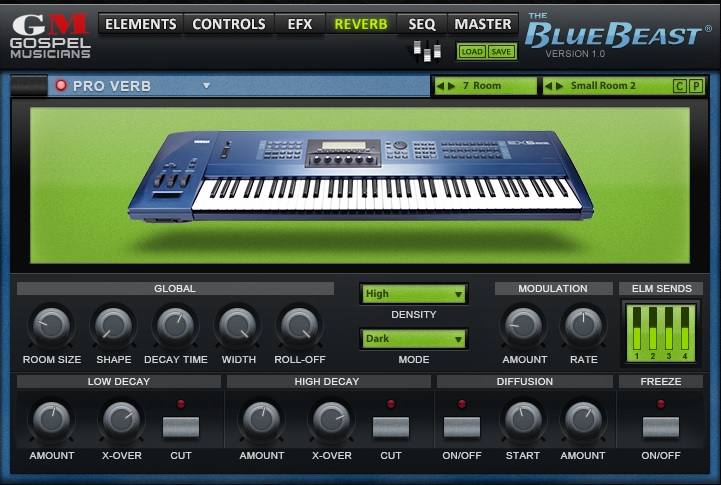721x485 pixels.
Task: Toggle the Pro Verb red power LED
Action: [61, 86]
